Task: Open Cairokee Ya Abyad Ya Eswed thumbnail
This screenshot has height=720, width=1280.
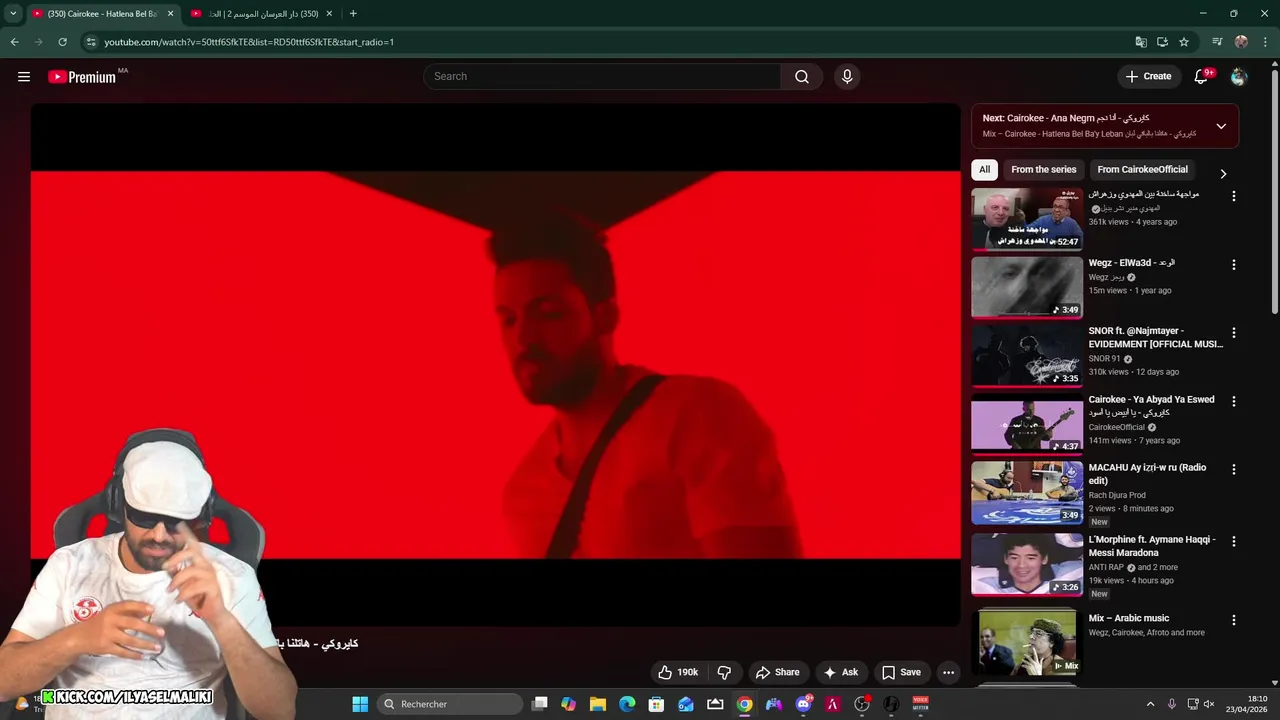Action: pos(1027,424)
